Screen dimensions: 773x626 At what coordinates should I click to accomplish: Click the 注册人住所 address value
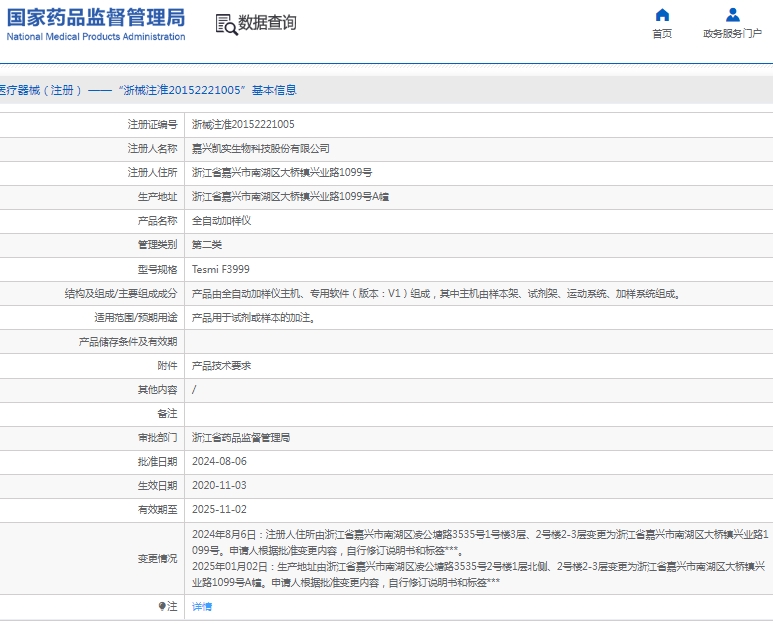pyautogui.click(x=282, y=173)
